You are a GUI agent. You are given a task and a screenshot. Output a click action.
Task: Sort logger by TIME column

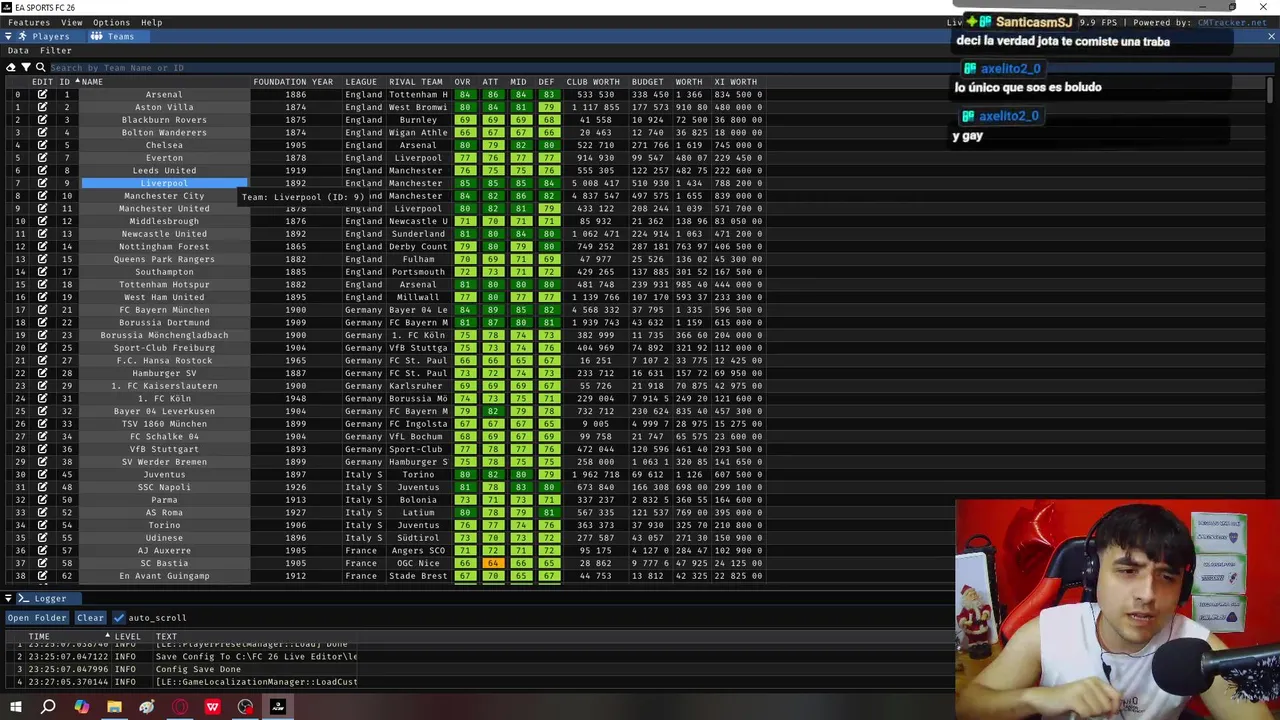click(x=39, y=636)
